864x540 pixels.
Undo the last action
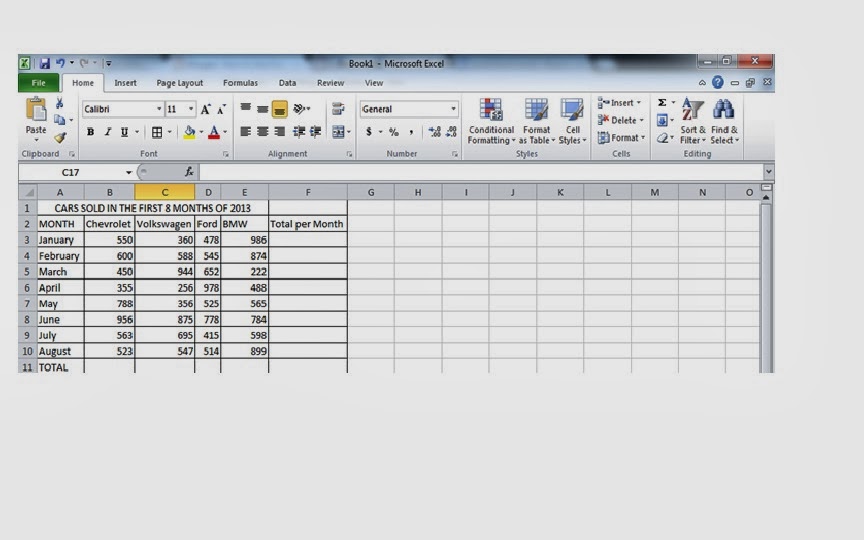[x=60, y=63]
